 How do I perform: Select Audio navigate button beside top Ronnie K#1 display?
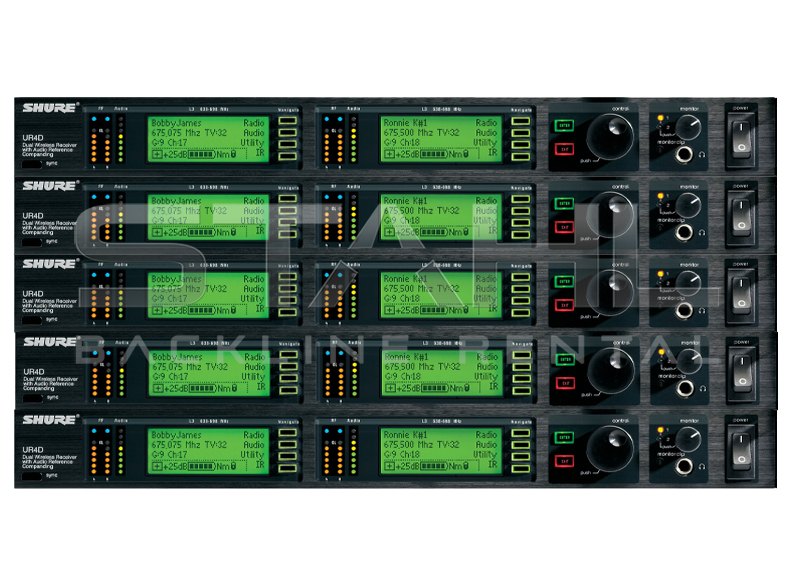521,133
